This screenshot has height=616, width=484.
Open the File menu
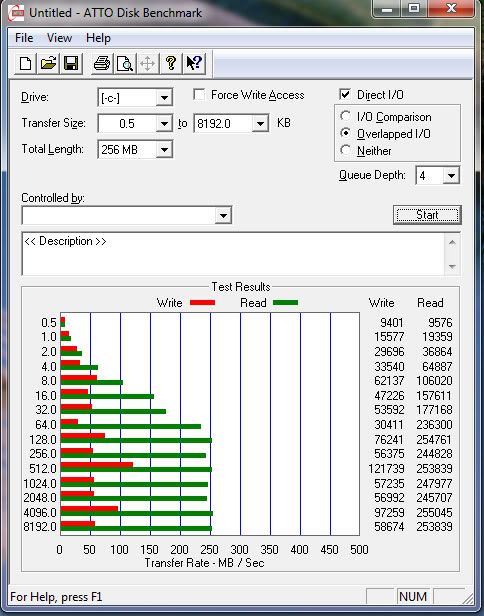tap(24, 38)
